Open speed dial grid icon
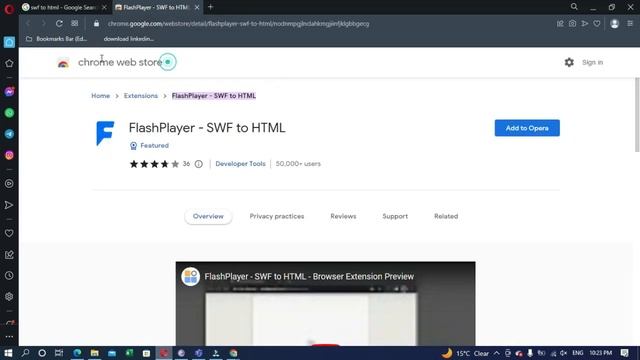 75,24
